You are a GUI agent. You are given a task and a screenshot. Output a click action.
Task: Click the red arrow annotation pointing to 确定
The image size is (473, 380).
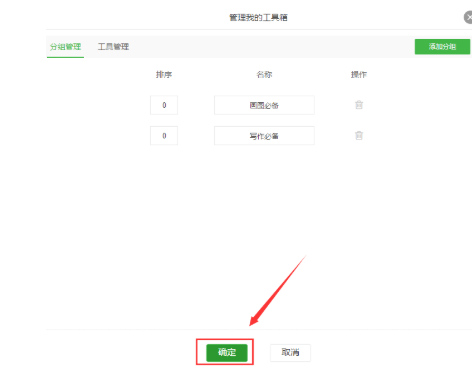tap(278, 290)
